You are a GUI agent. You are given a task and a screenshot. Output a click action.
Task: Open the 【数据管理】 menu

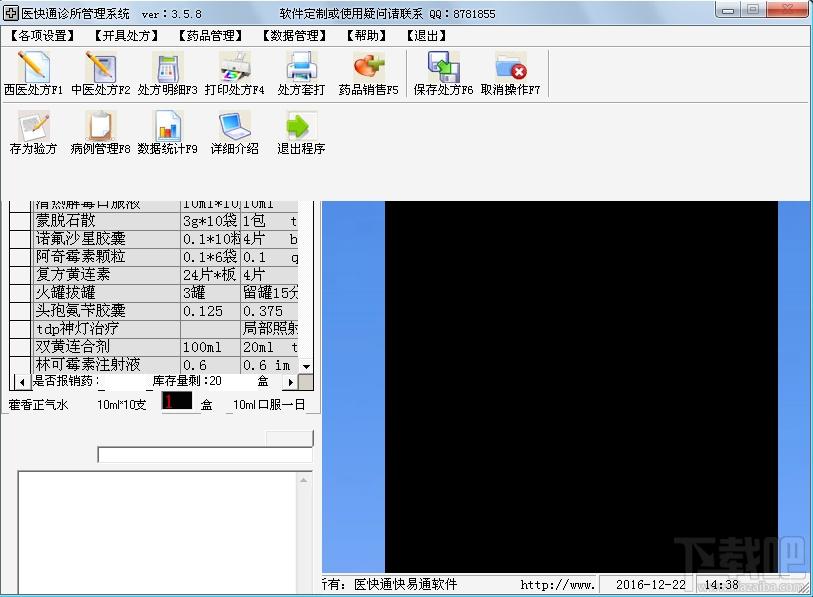point(294,36)
